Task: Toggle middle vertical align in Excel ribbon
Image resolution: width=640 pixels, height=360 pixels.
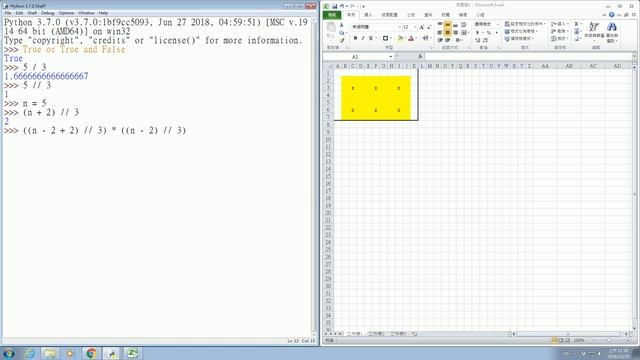Action: (448, 25)
